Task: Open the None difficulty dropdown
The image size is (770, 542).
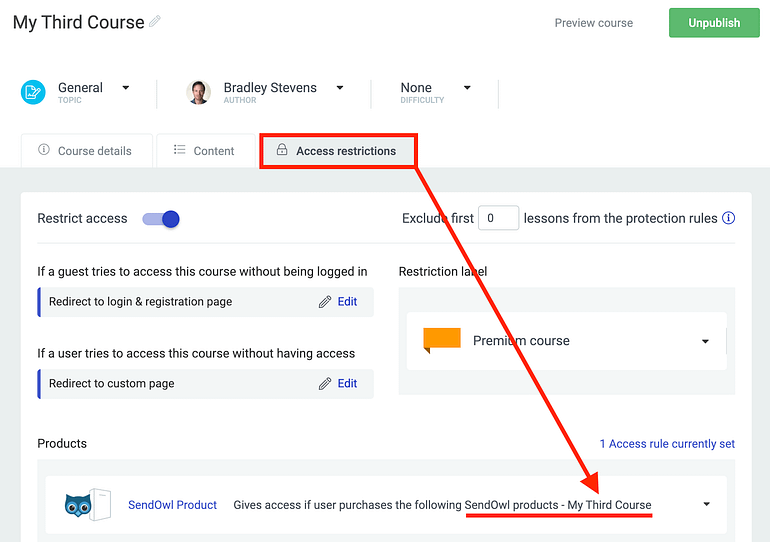Action: coord(467,87)
